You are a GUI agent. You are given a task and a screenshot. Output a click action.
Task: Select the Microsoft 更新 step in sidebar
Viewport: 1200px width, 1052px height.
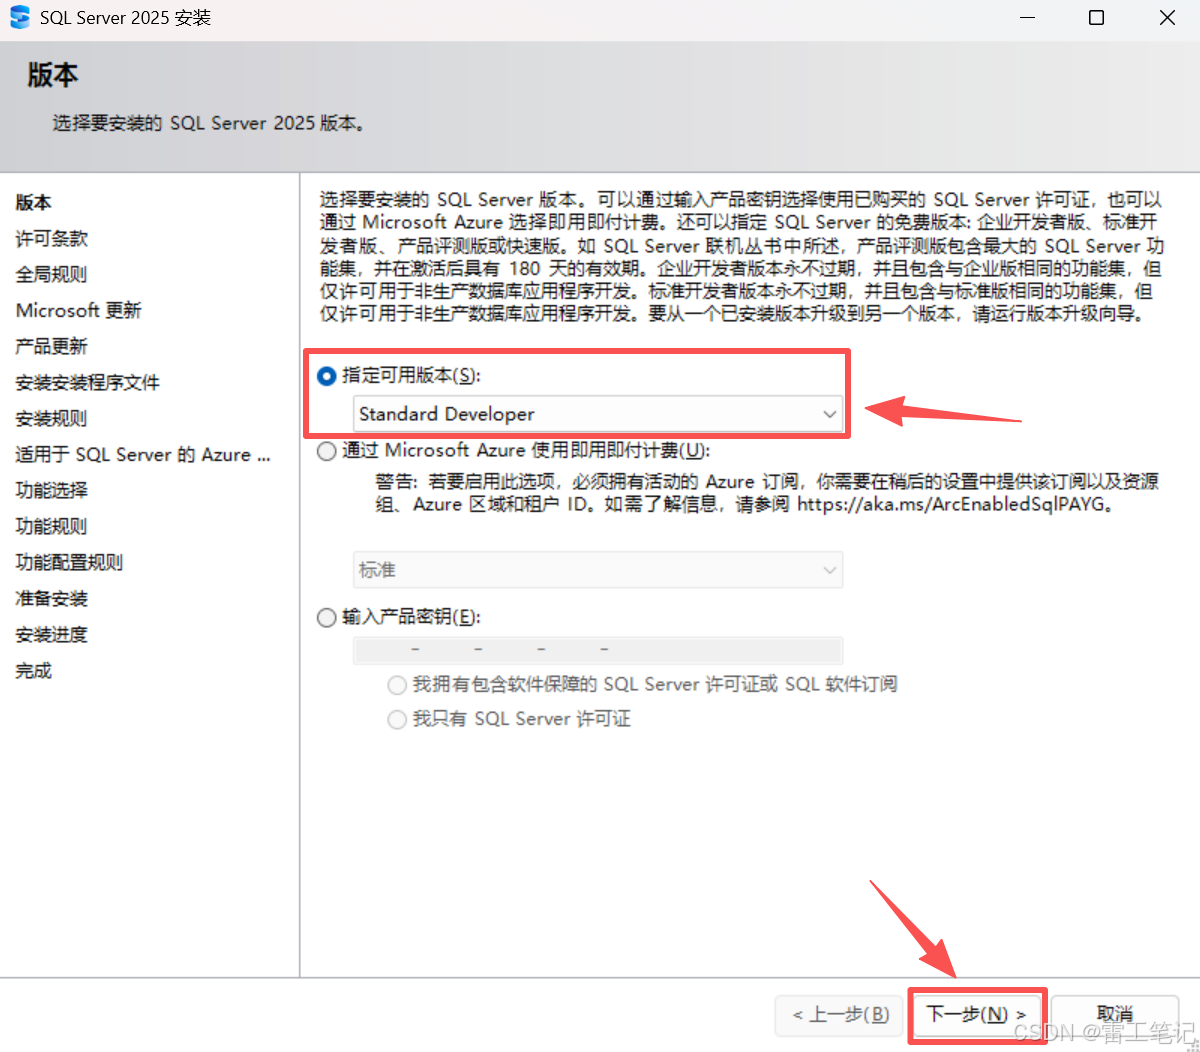79,311
